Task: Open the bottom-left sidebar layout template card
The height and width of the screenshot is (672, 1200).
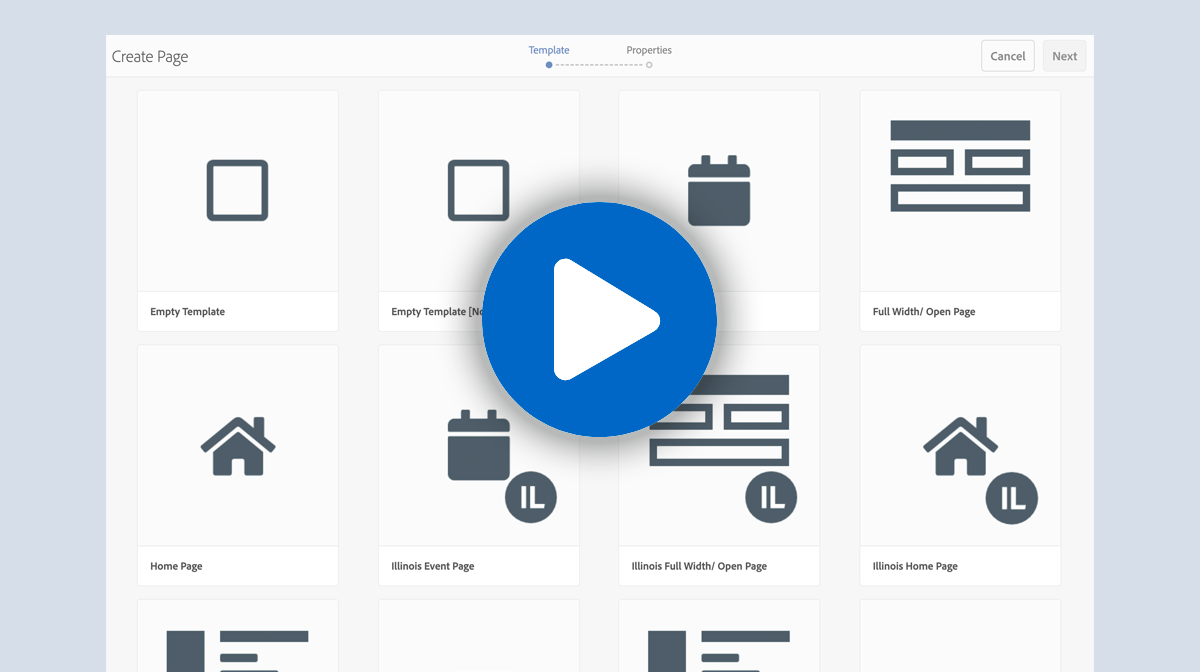Action: pos(238,636)
